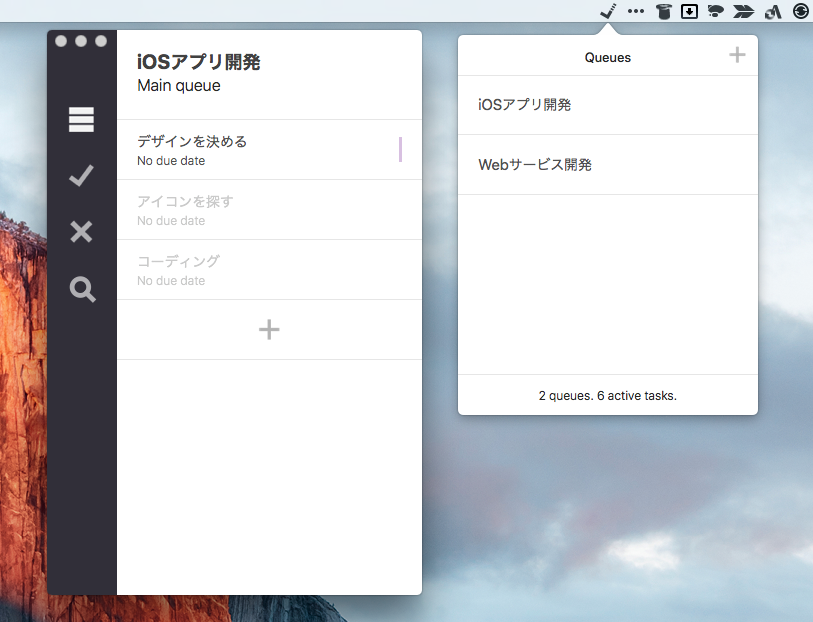Screen dimensions: 813x622
Task: Click the circular sync menu bar icon
Action: point(801,11)
